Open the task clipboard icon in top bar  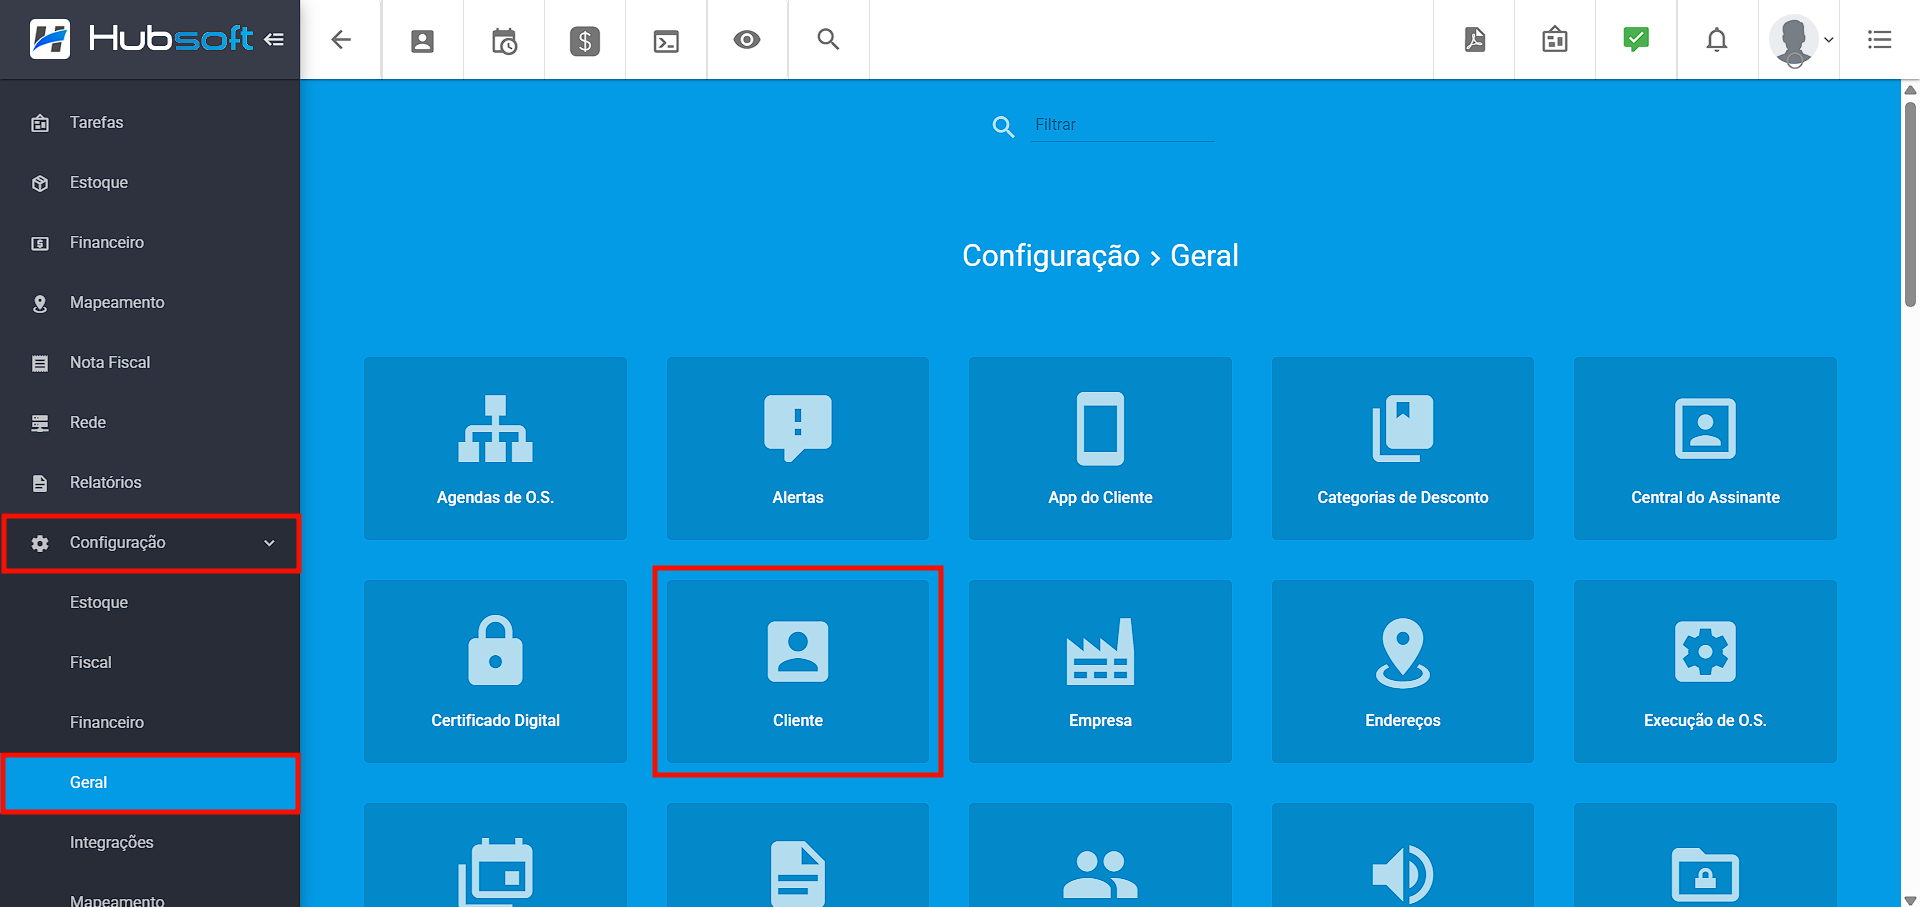tap(1555, 39)
